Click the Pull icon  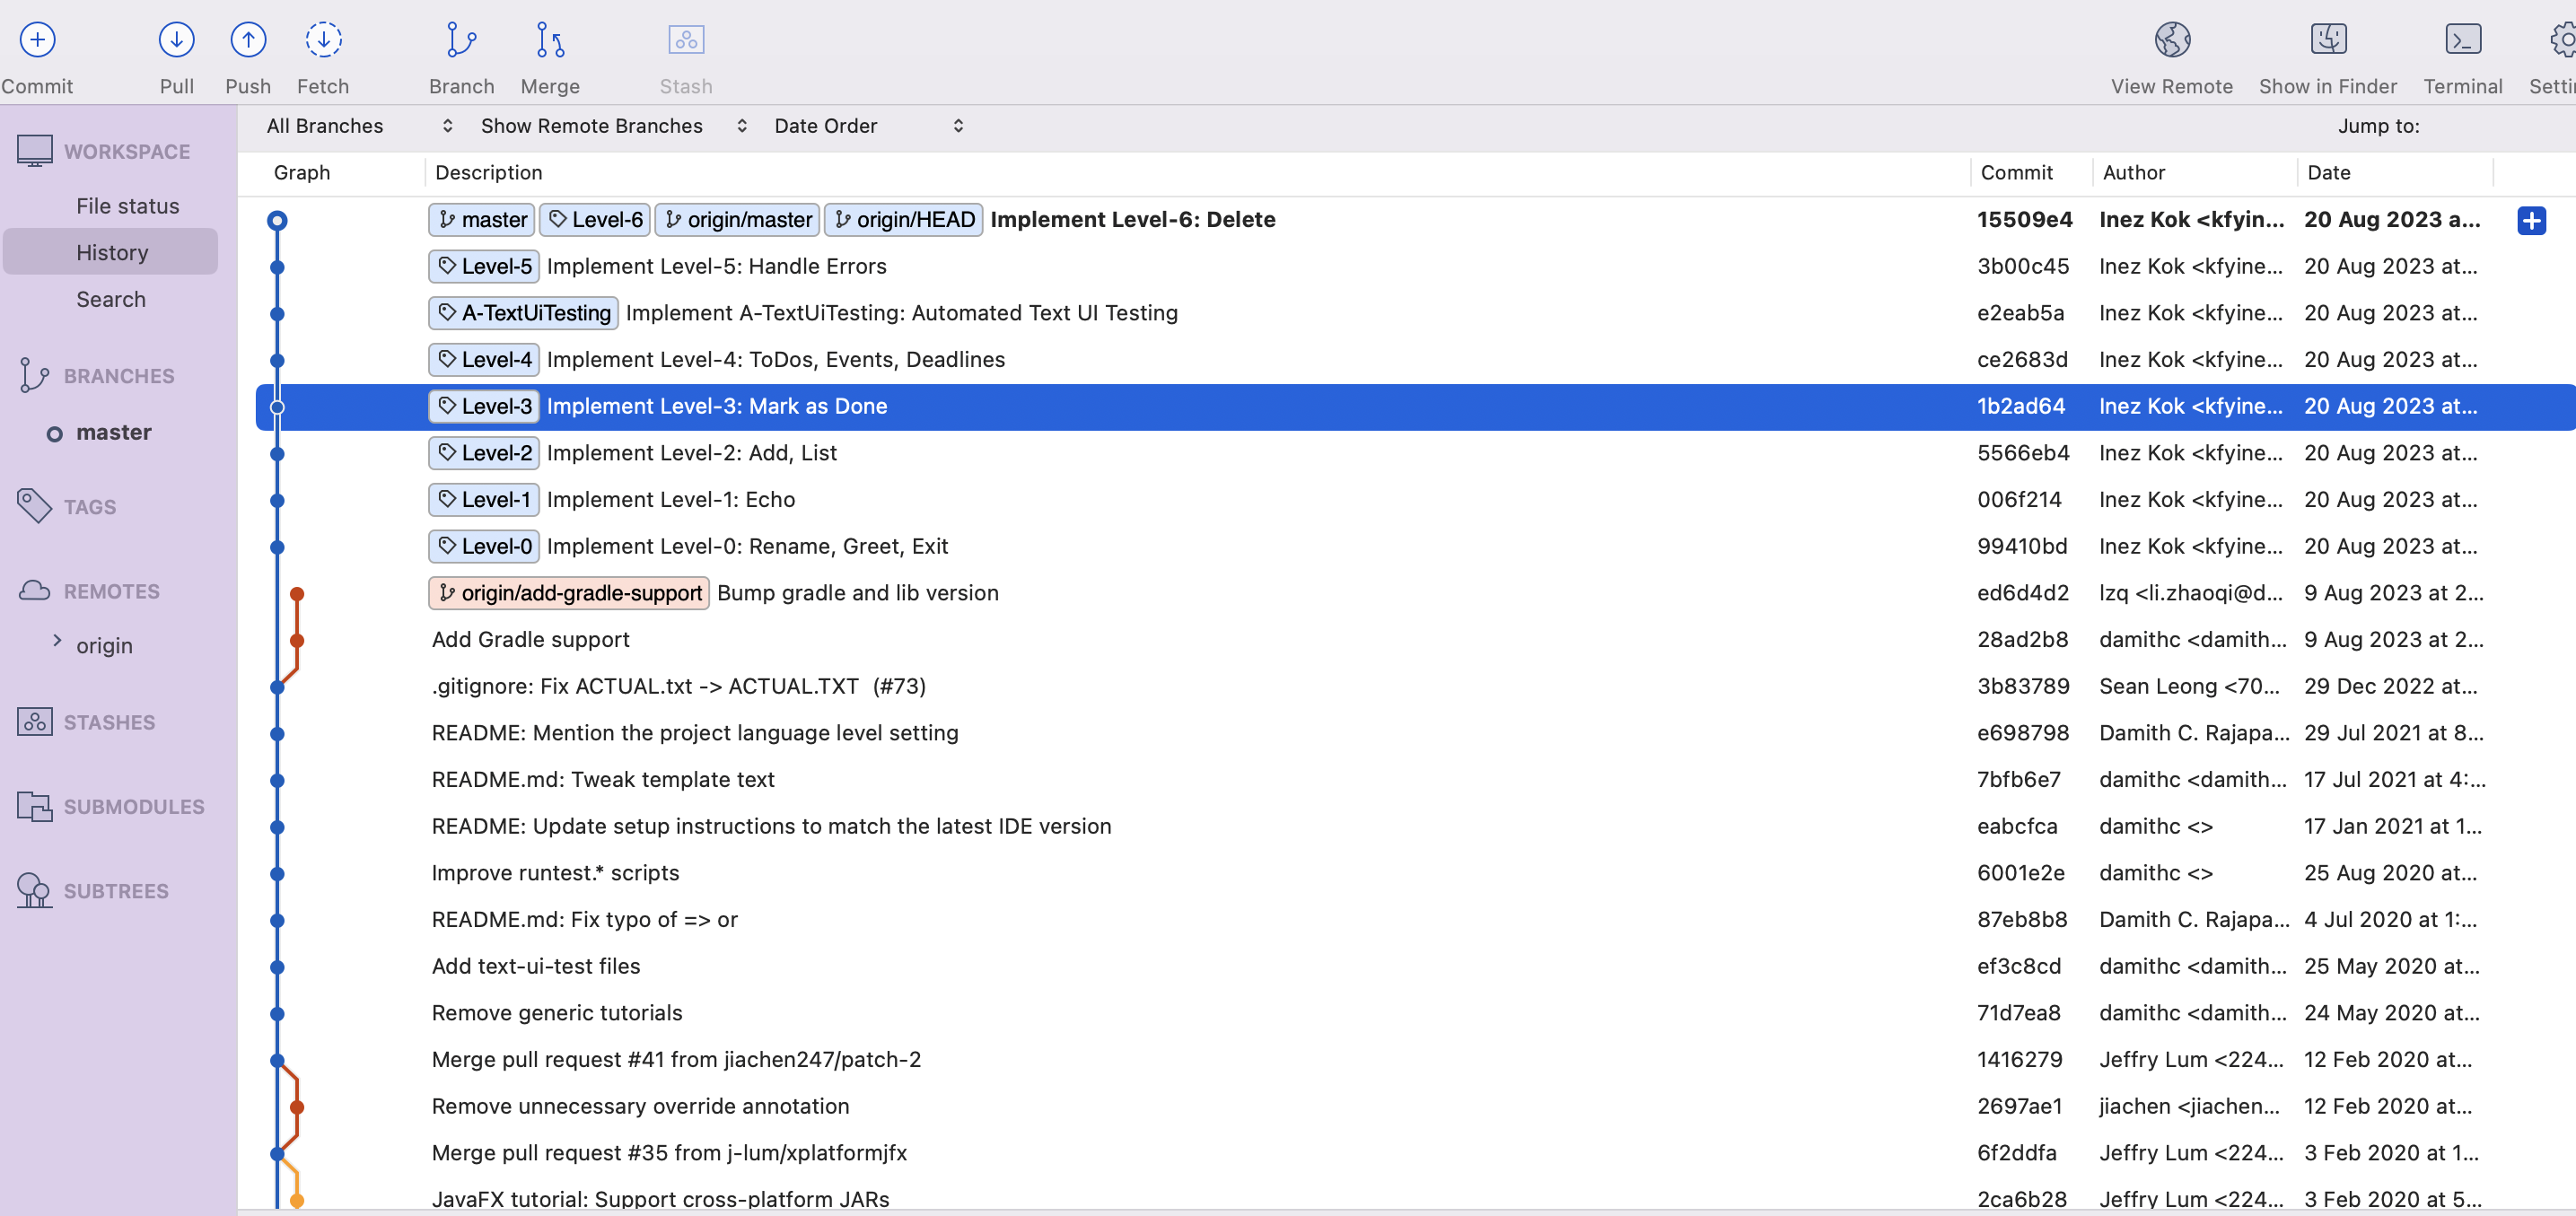click(176, 40)
